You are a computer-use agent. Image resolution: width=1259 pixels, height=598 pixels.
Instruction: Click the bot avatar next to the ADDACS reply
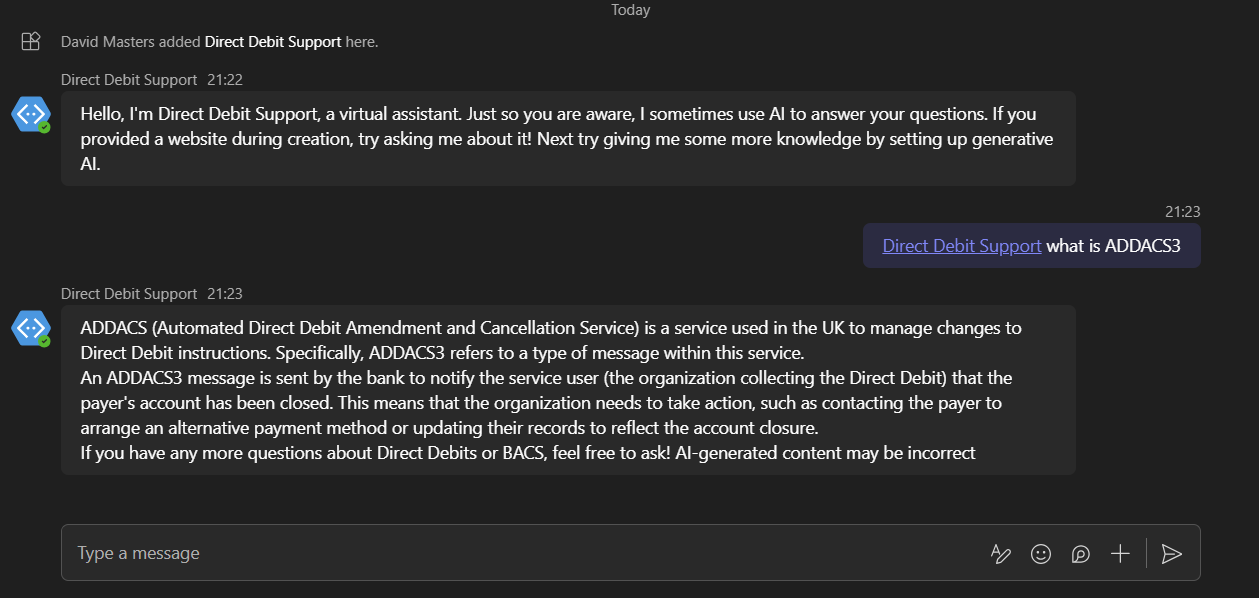click(30, 328)
